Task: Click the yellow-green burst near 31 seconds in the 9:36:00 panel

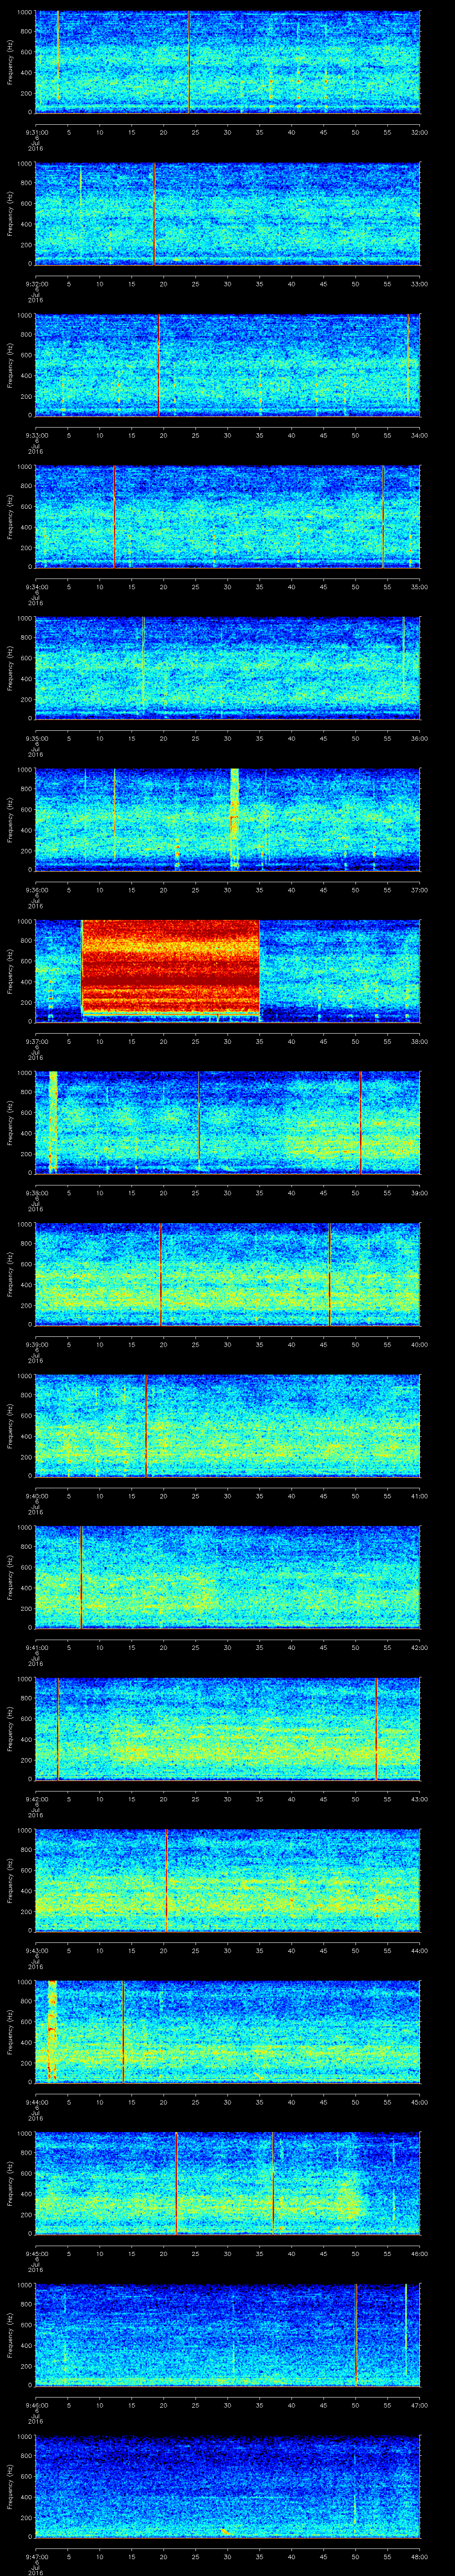Action: pyautogui.click(x=235, y=820)
